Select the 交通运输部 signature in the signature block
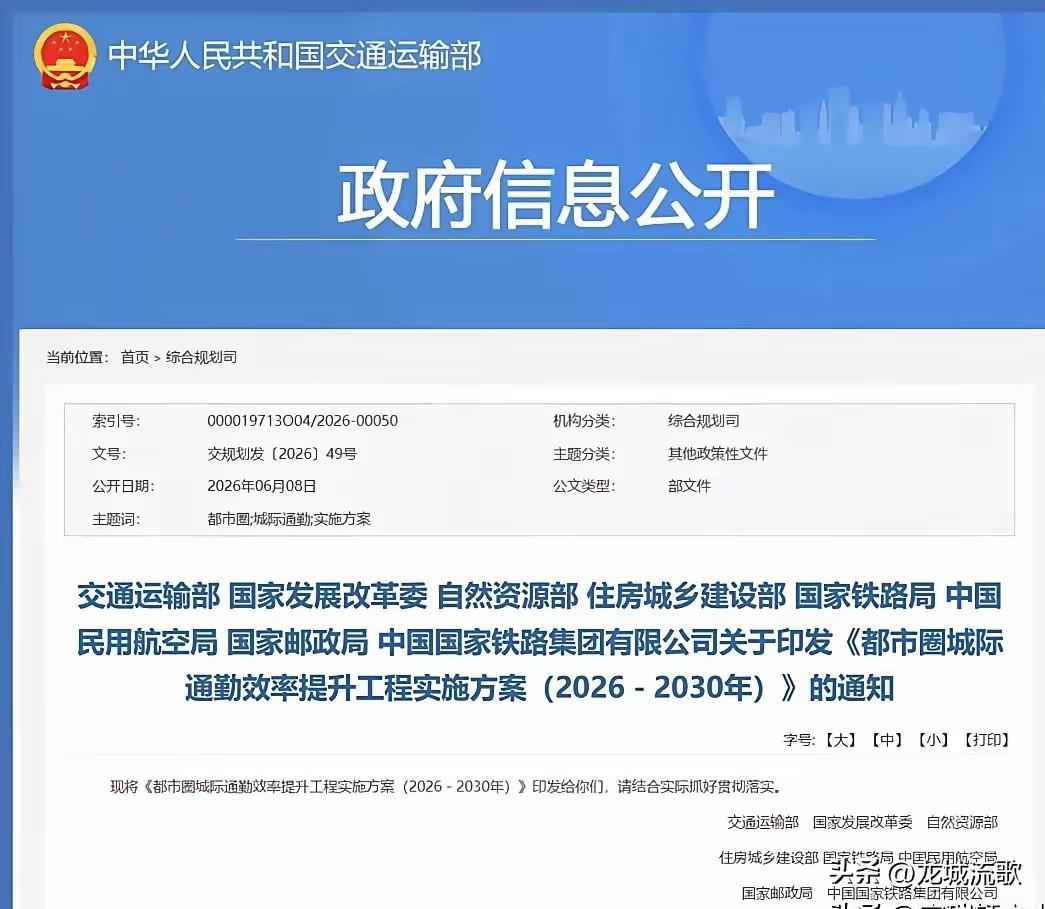Image resolution: width=1045 pixels, height=909 pixels. click(x=762, y=822)
